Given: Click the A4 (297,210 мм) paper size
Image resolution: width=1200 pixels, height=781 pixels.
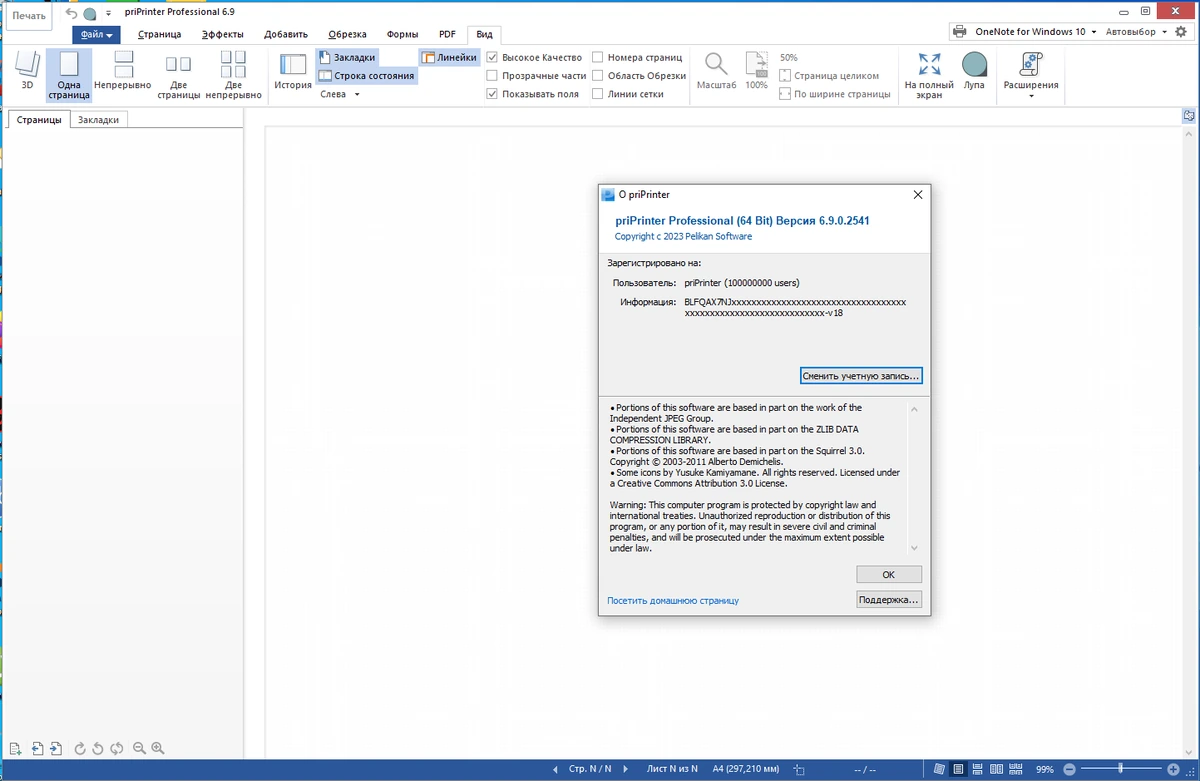Looking at the screenshot, I should pyautogui.click(x=746, y=770).
